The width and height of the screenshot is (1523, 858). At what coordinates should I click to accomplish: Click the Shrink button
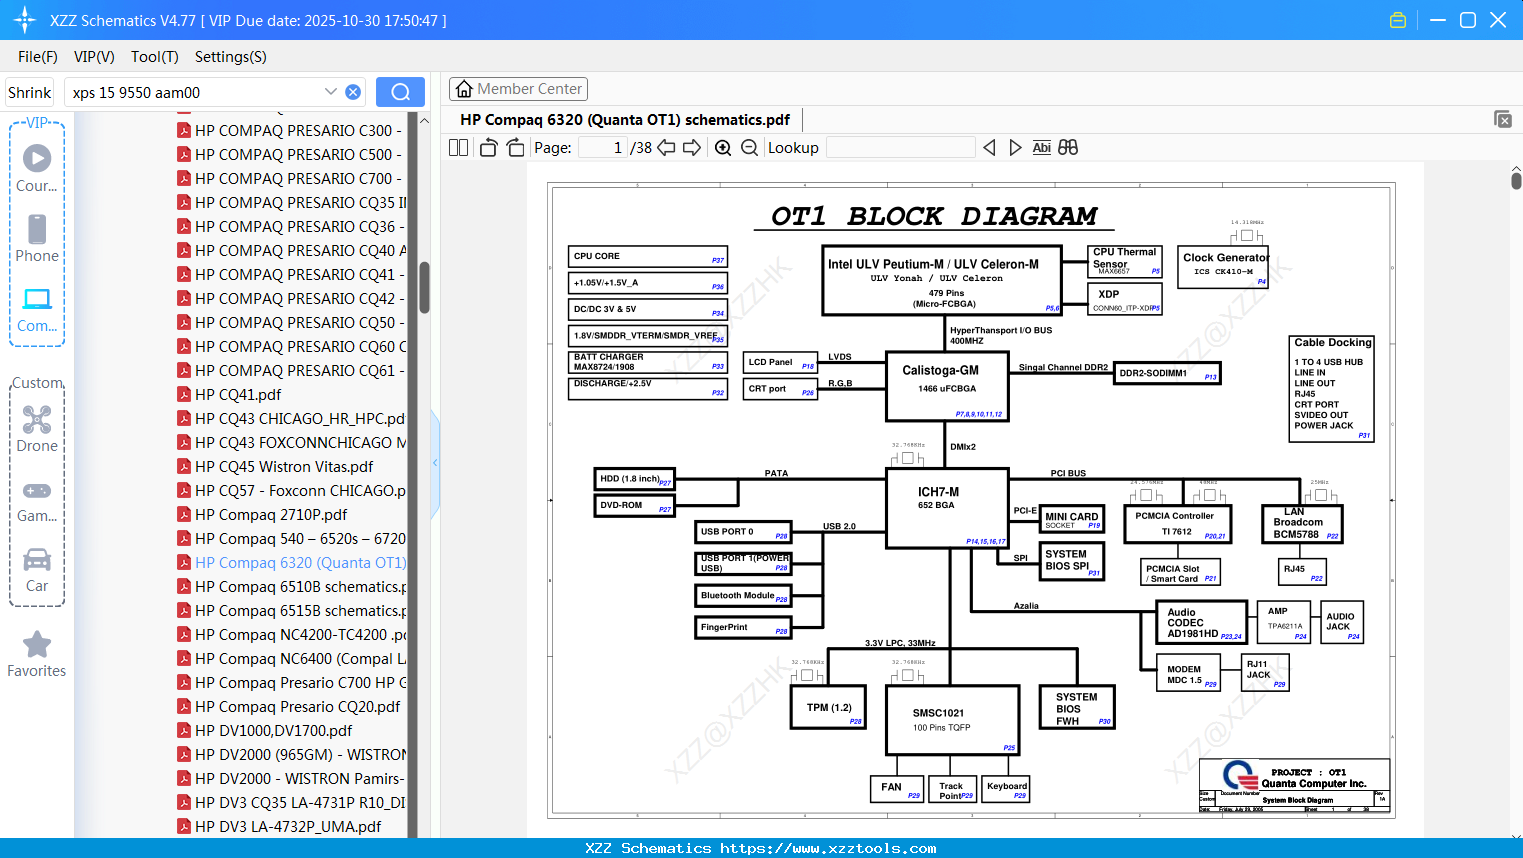click(x=30, y=92)
